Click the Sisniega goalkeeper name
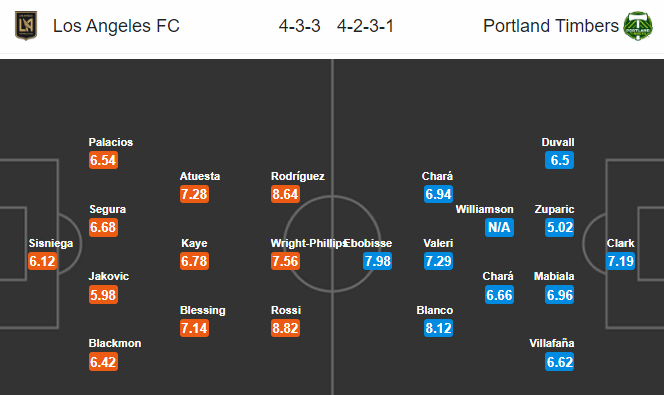The width and height of the screenshot is (664, 395). click(x=51, y=243)
